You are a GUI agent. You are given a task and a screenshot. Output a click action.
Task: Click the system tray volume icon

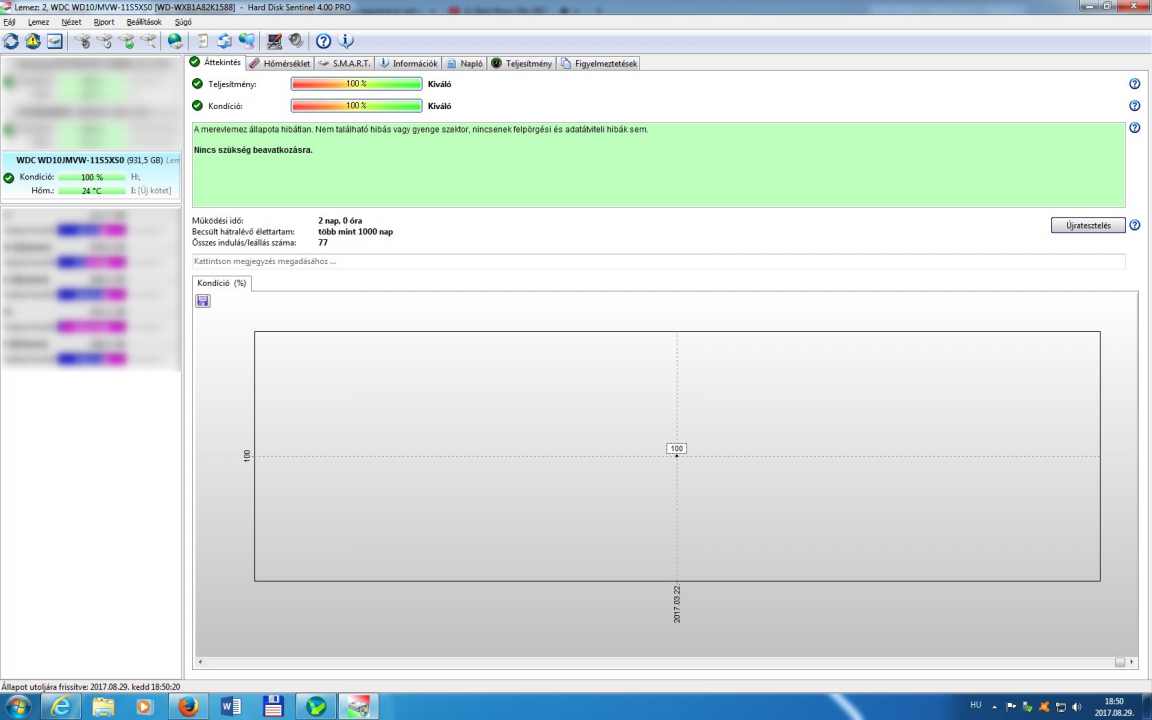1077,707
